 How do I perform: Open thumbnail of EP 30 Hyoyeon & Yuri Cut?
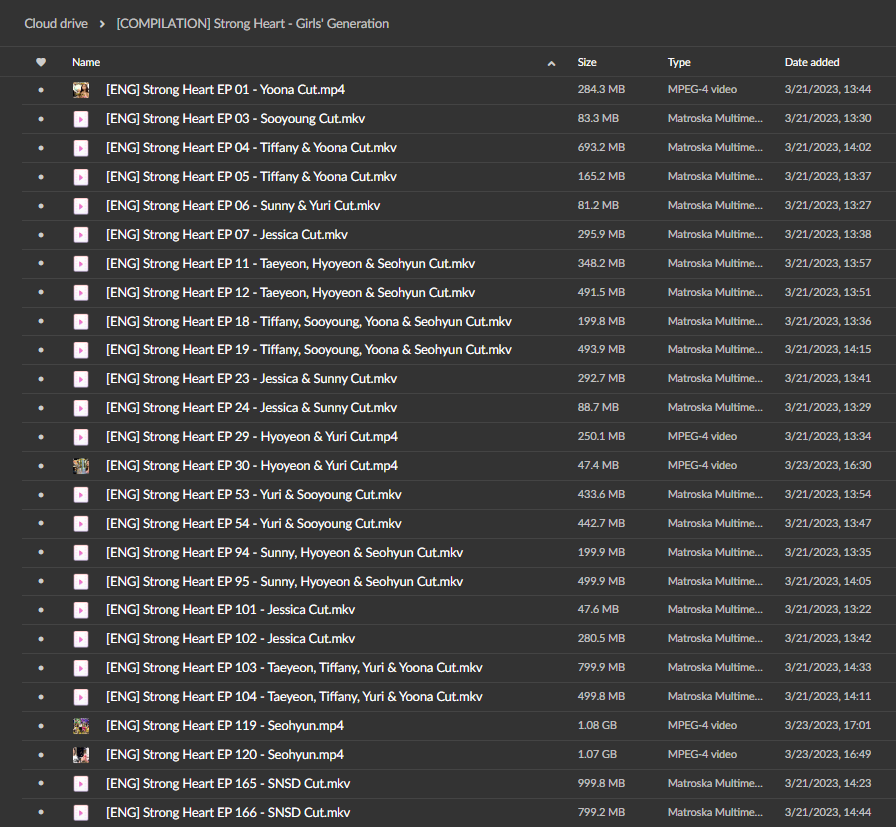click(81, 466)
